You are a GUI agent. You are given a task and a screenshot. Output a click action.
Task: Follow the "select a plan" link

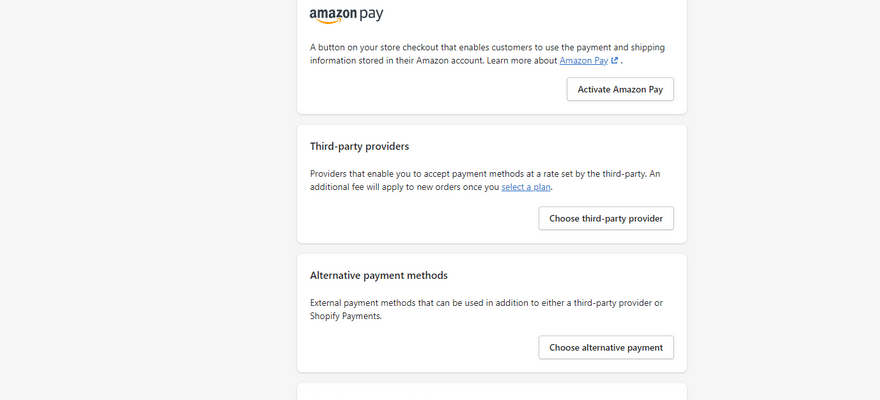point(526,187)
